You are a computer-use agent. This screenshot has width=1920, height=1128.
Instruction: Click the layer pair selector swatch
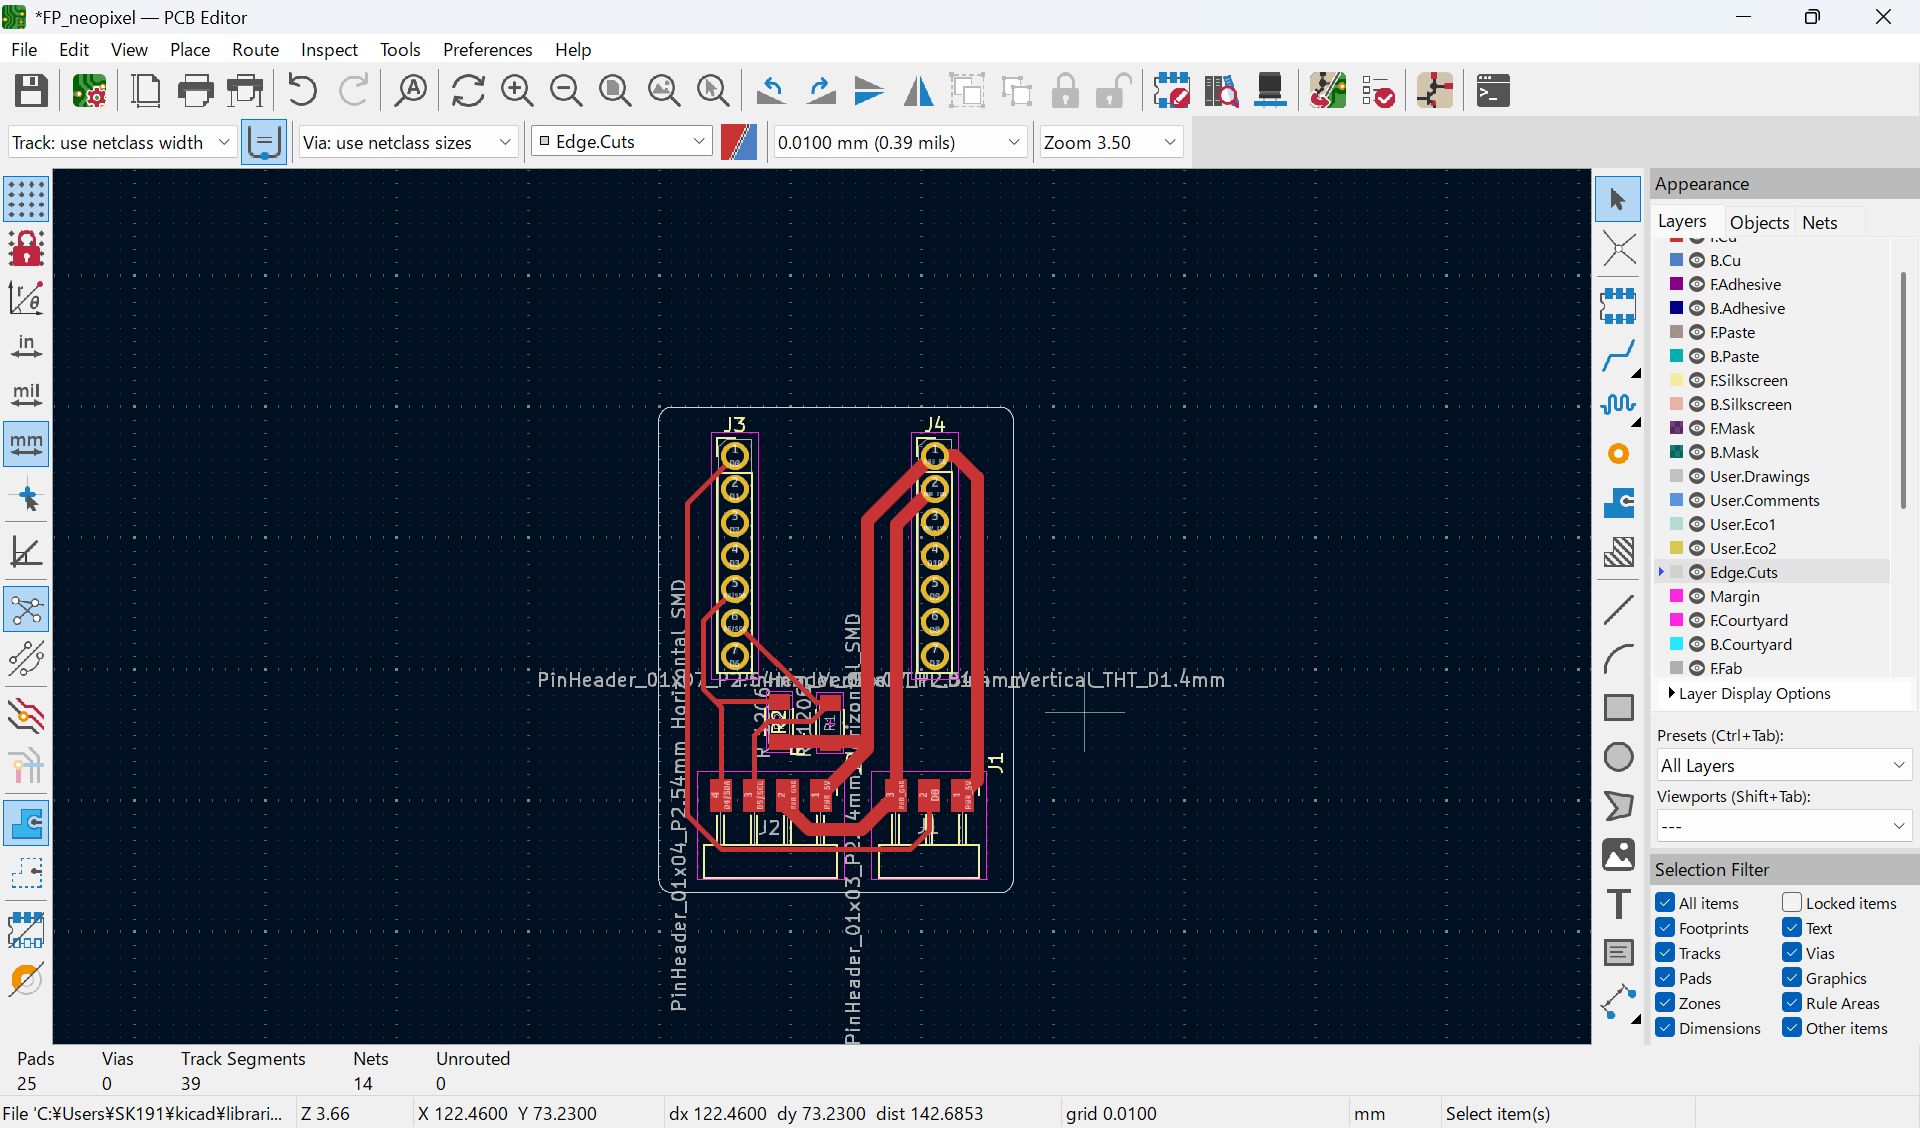click(739, 142)
